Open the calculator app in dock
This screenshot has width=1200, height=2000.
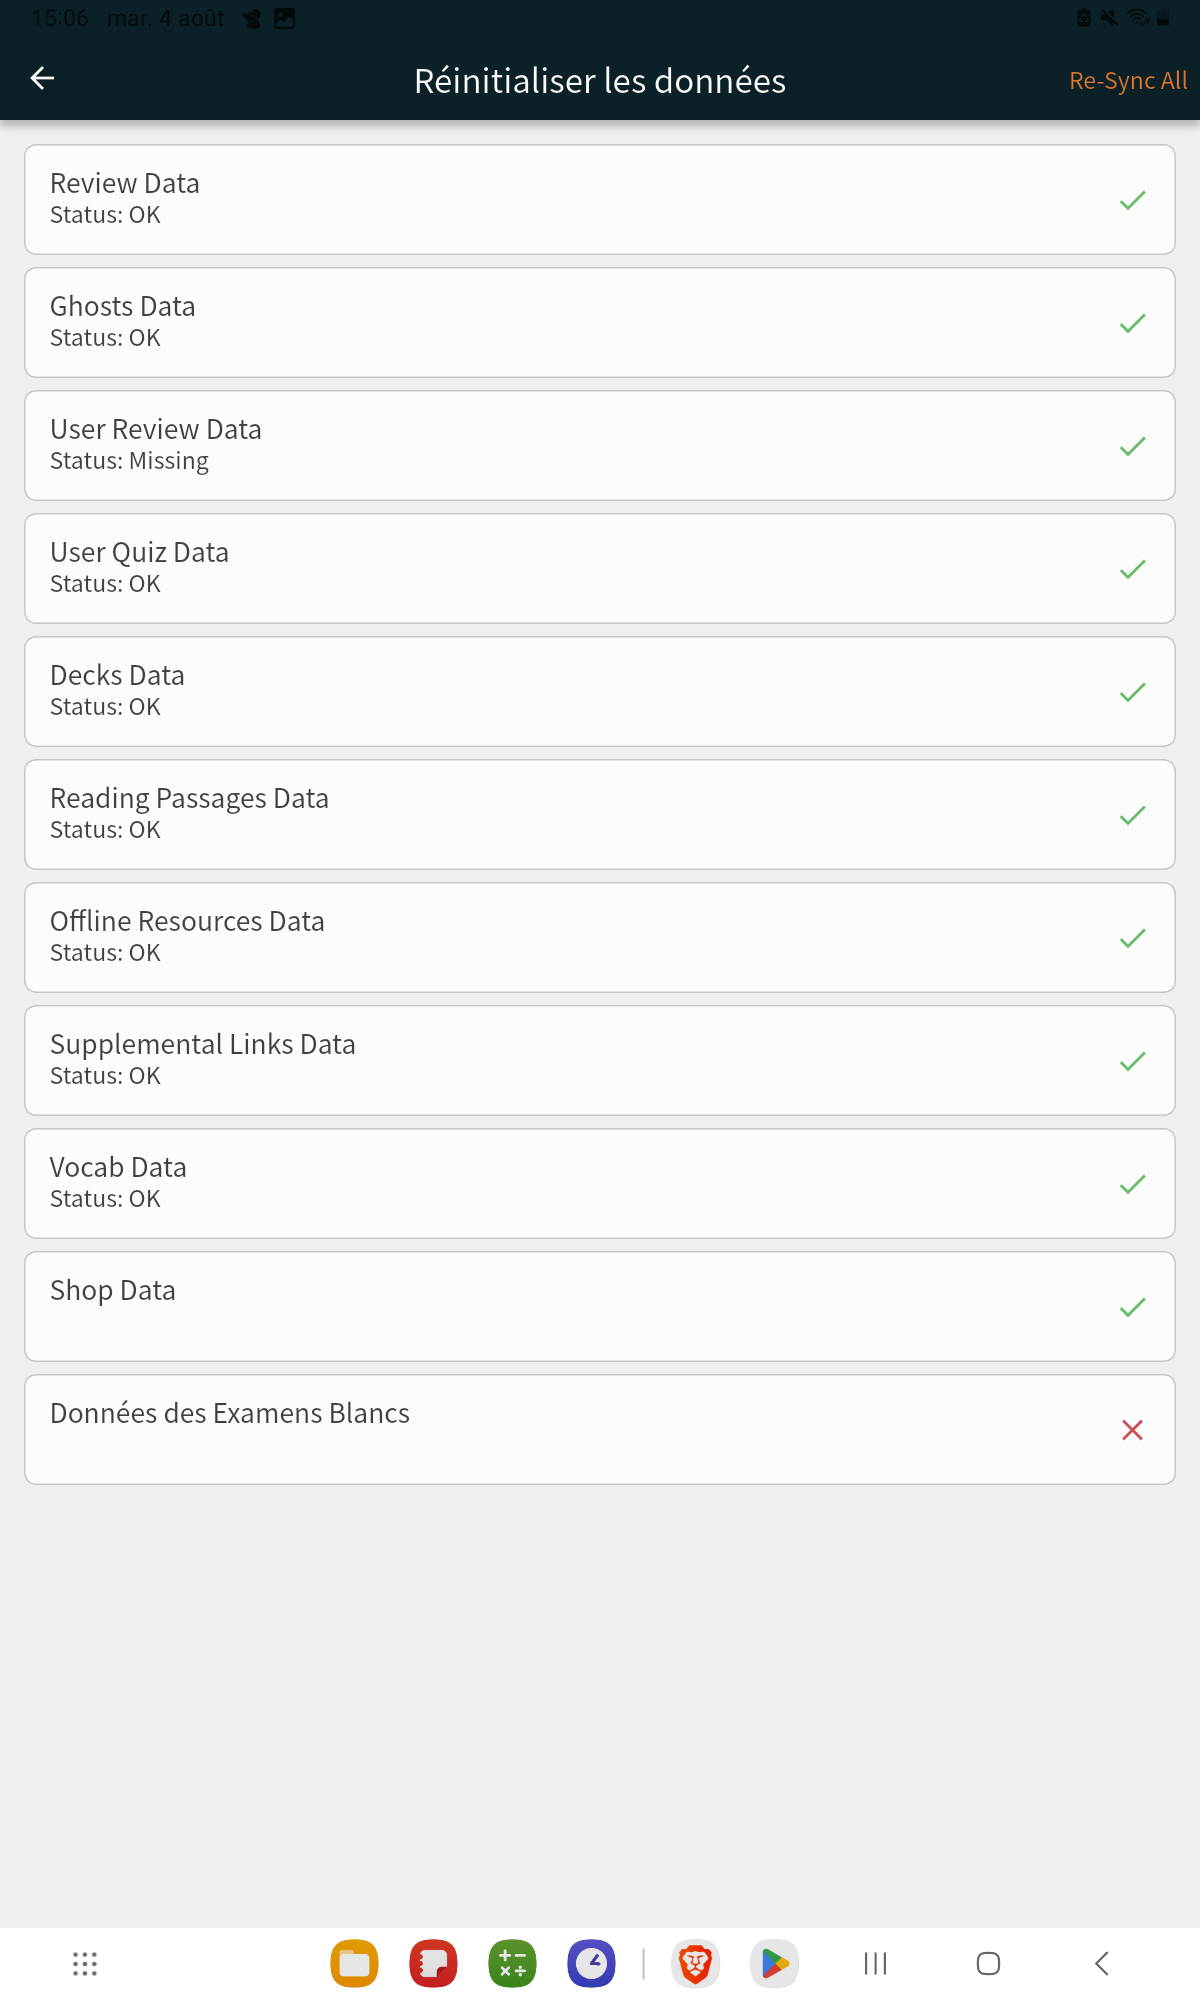click(512, 1964)
